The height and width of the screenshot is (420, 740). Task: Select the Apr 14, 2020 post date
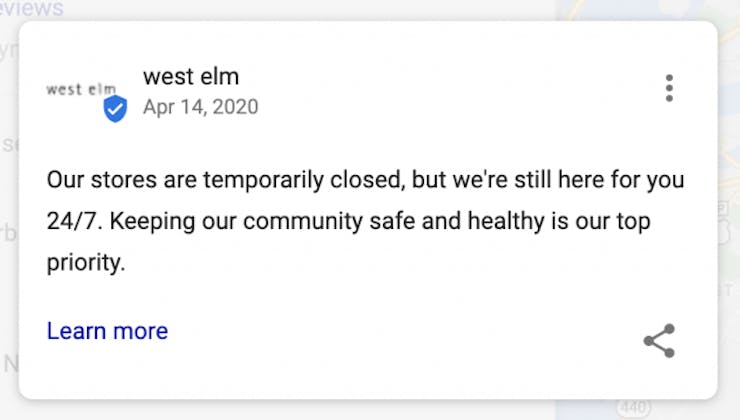201,107
